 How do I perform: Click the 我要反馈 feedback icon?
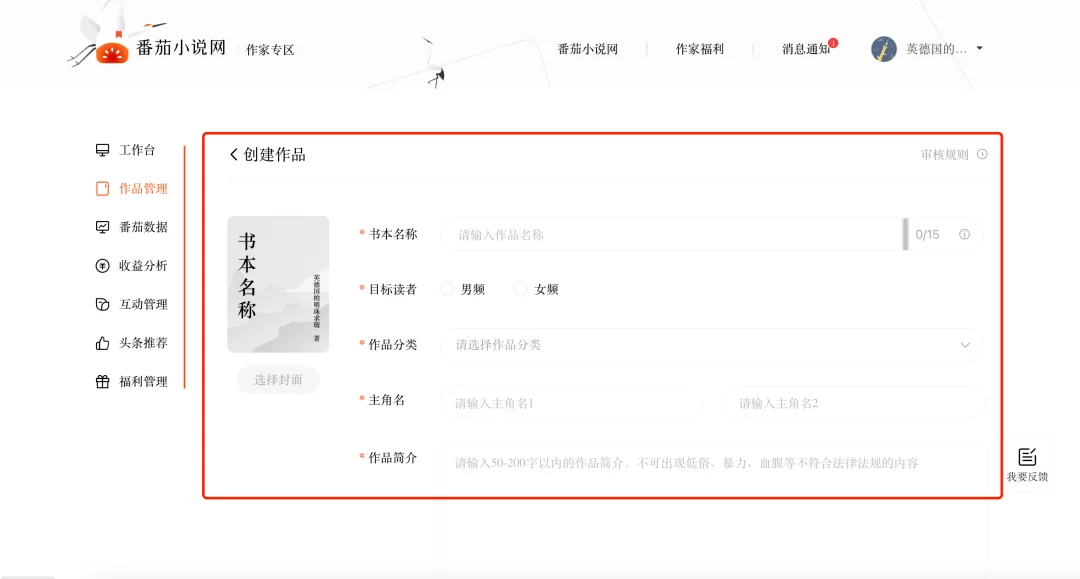click(x=1027, y=457)
